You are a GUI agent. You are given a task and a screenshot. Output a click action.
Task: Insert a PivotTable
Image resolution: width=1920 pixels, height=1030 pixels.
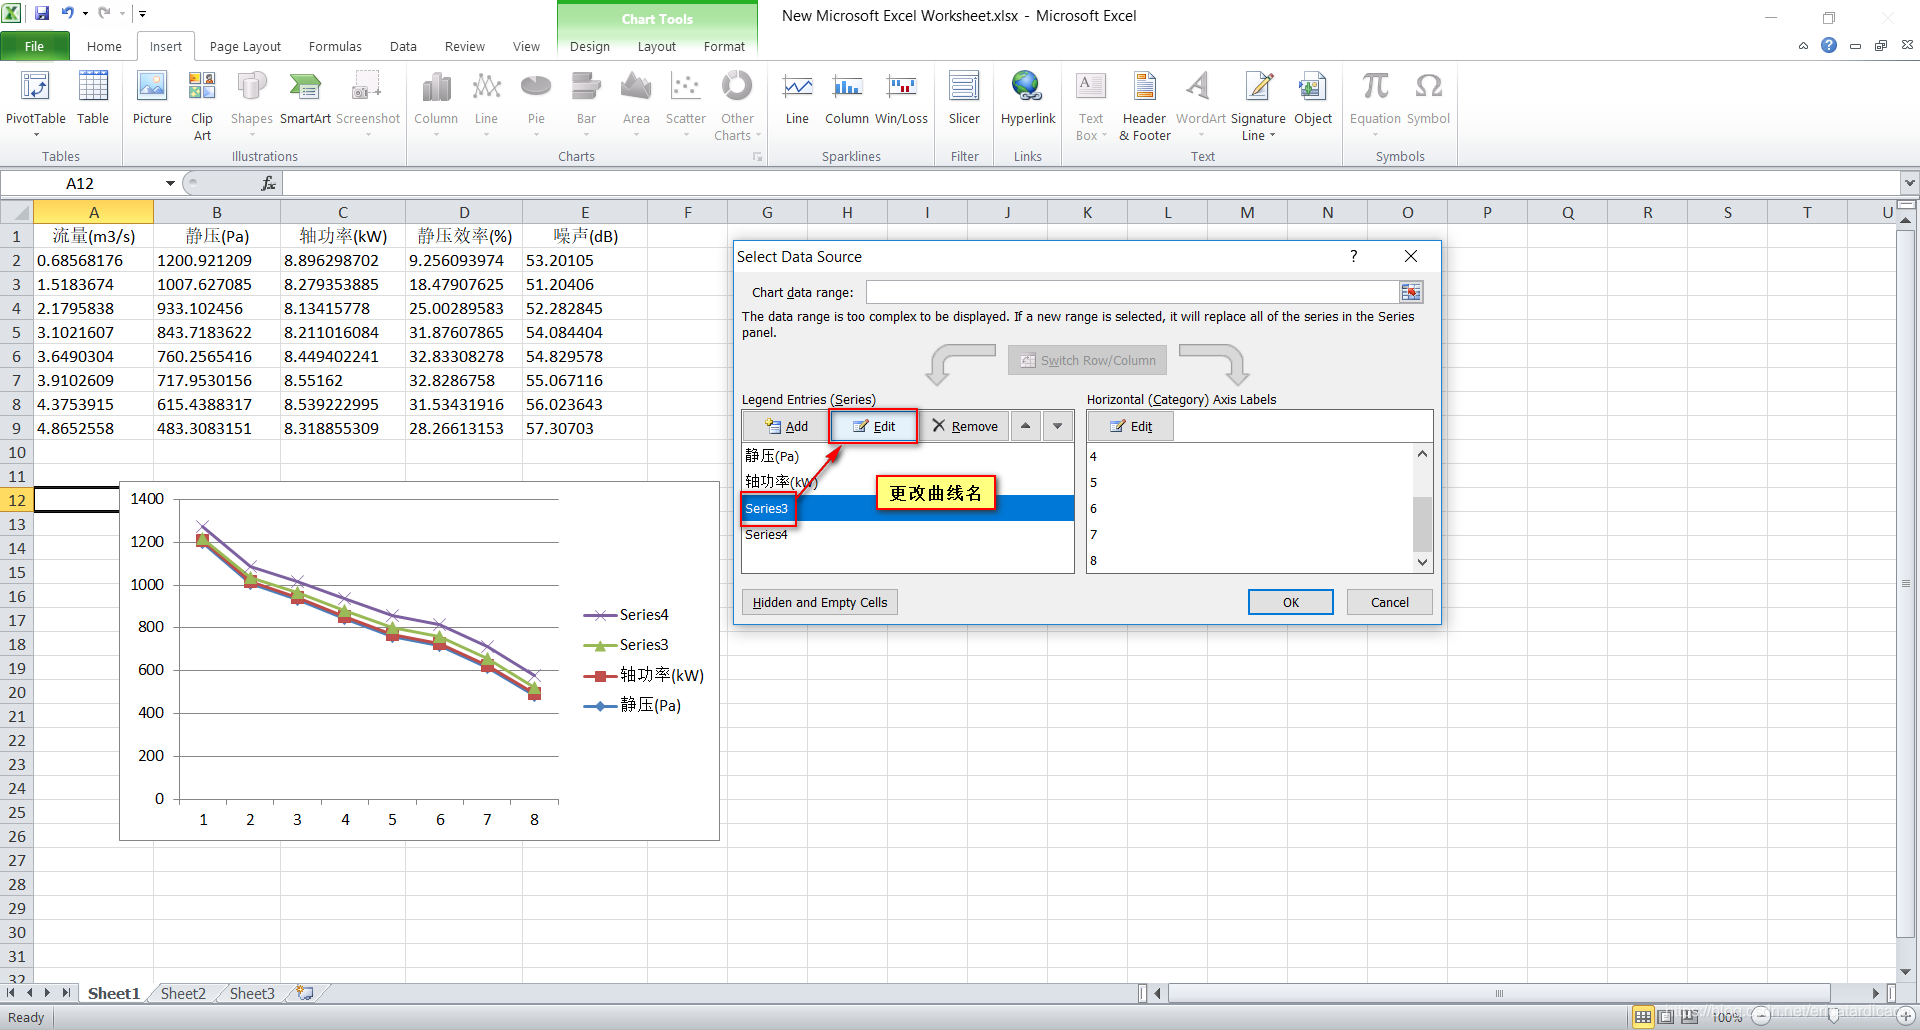click(36, 105)
